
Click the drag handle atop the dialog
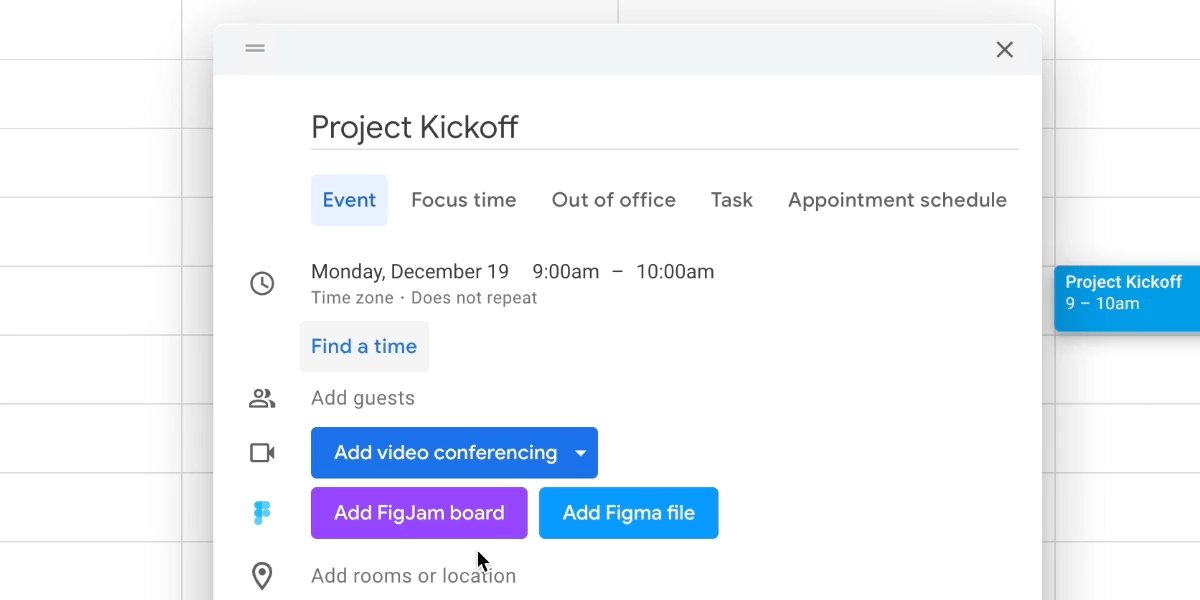(254, 48)
